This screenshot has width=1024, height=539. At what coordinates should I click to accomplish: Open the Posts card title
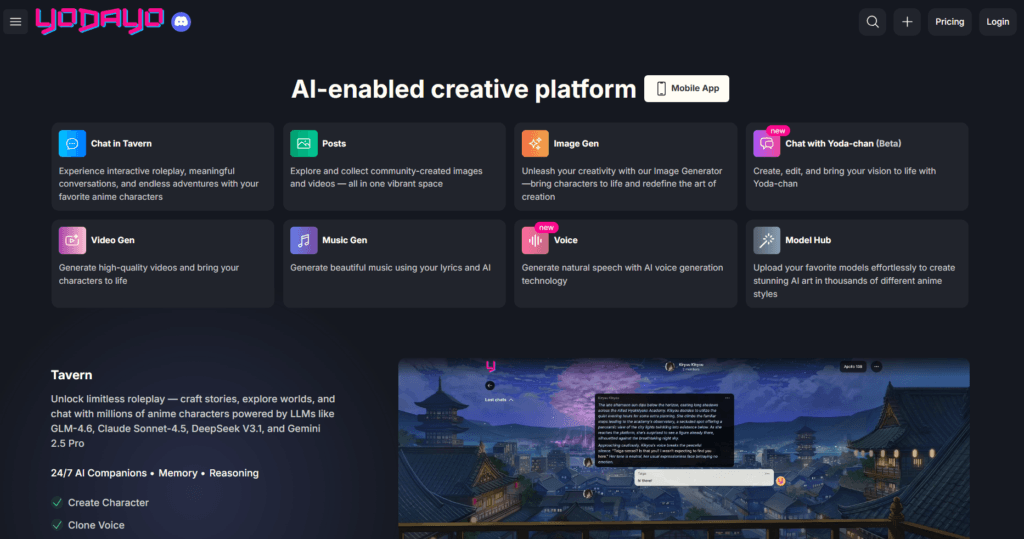[334, 144]
